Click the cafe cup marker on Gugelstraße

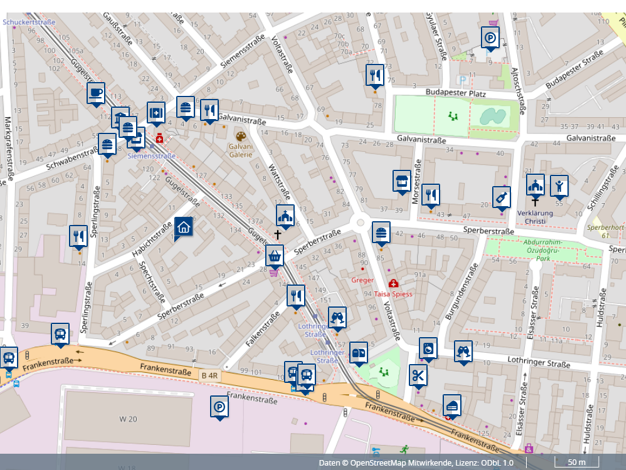(x=95, y=94)
